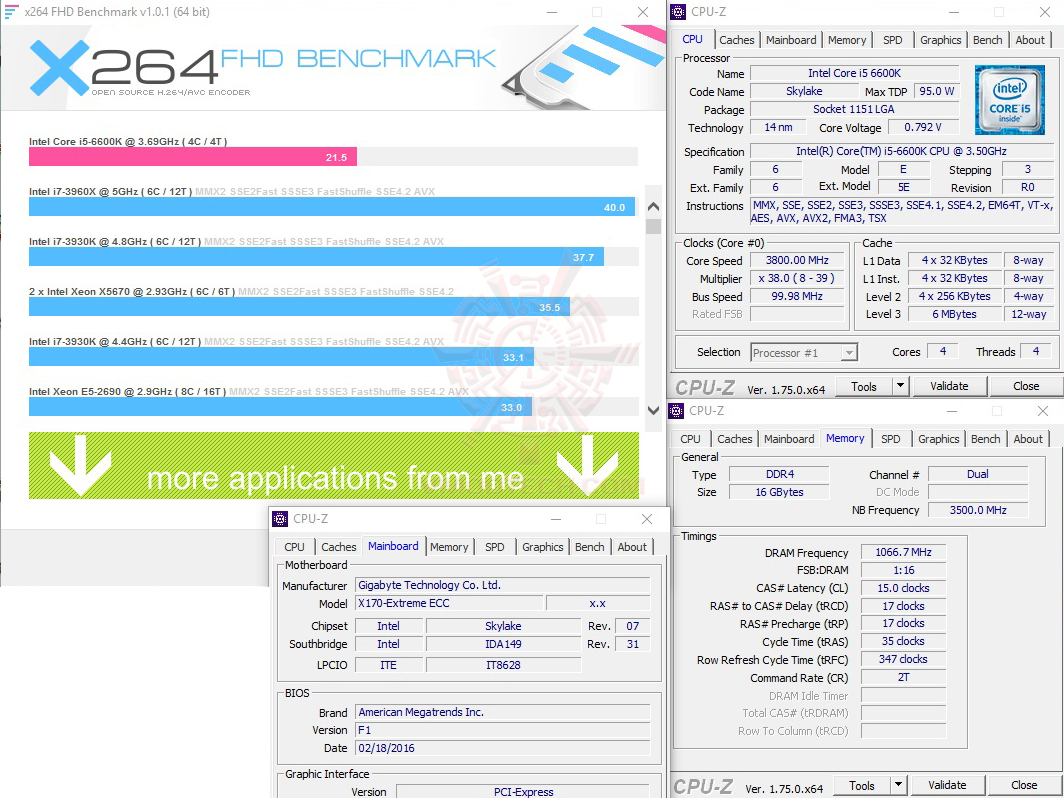Click the Manufacturer field Gigabyte Technology Co. Ltd.
The image size is (1064, 798).
click(x=503, y=585)
